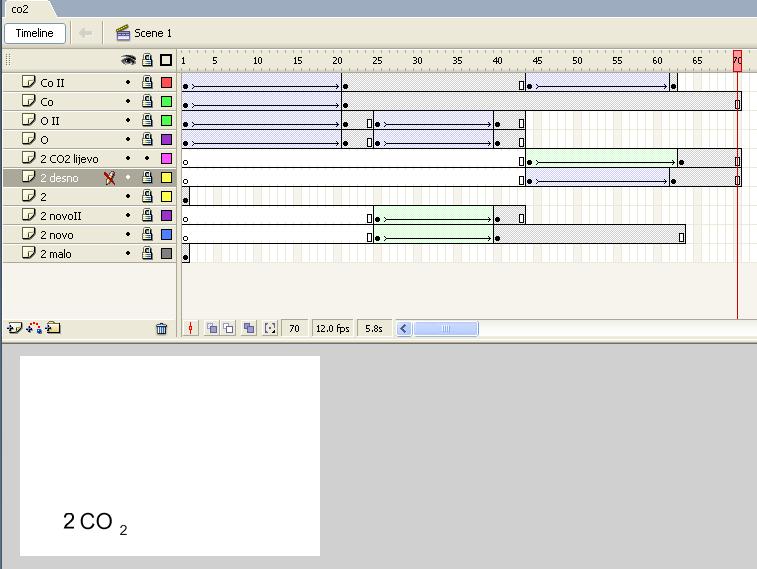Lock all layers using the header padlock
Screen dimensions: 757x569
coord(147,60)
